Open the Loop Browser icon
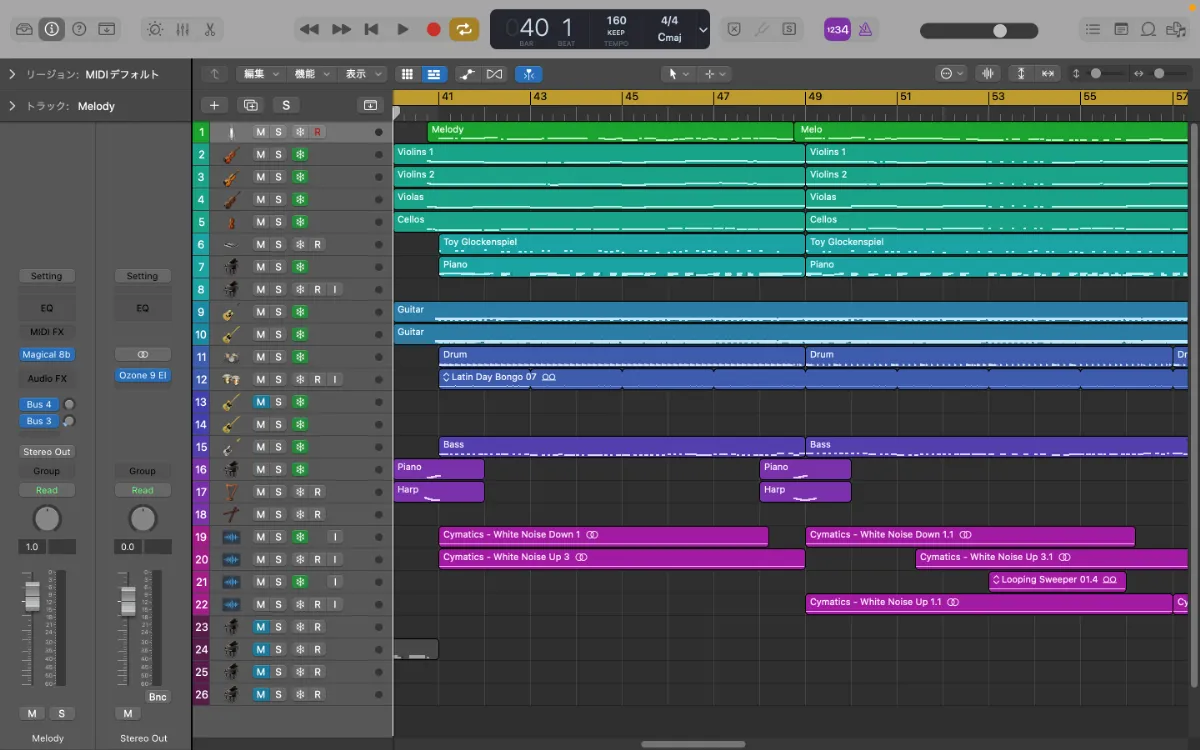Viewport: 1200px width, 750px height. click(1149, 30)
